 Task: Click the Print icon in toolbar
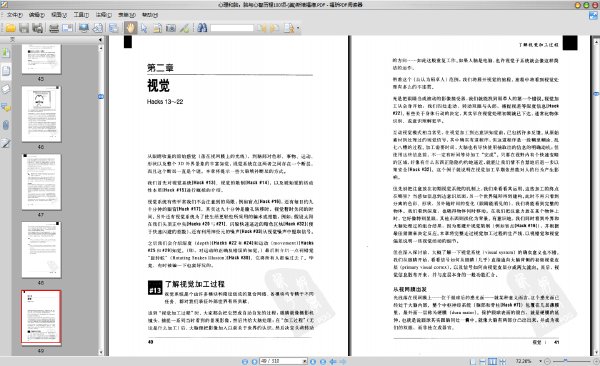pyautogui.click(x=54, y=28)
